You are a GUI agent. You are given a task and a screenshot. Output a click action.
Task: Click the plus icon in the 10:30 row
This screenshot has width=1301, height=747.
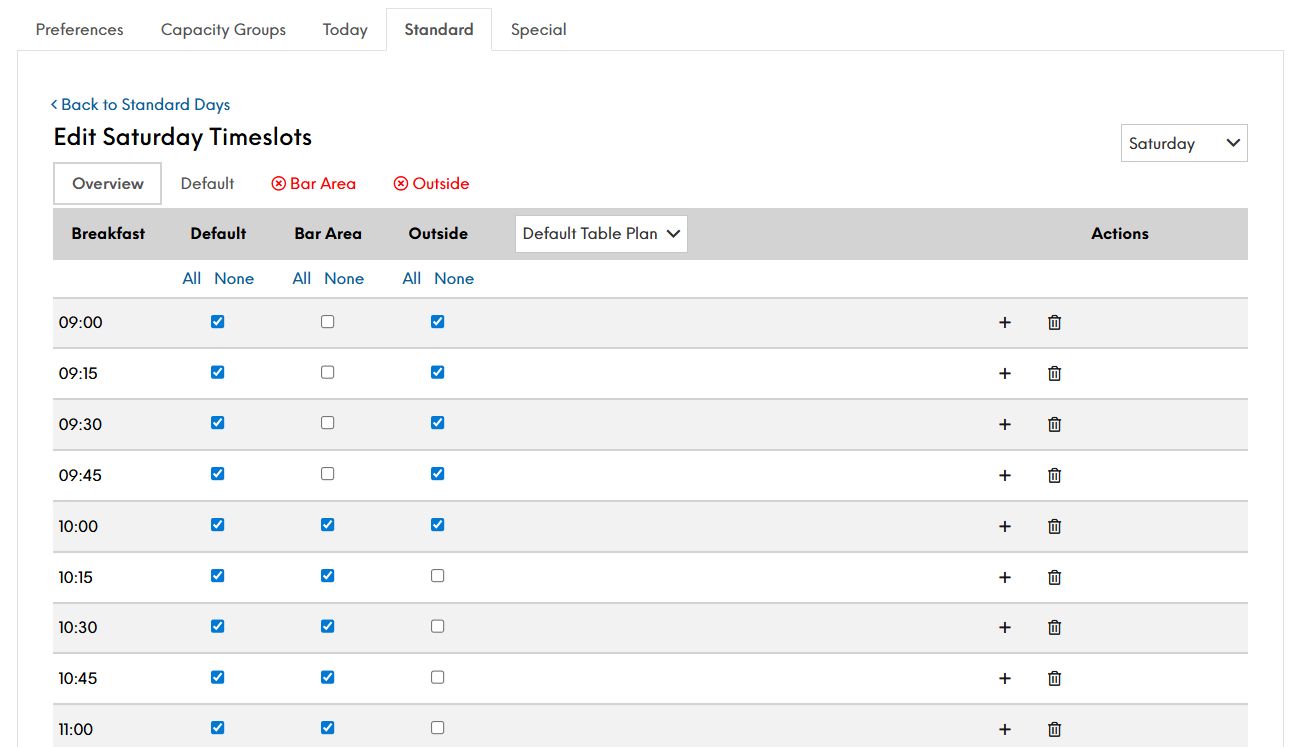pos(1005,628)
